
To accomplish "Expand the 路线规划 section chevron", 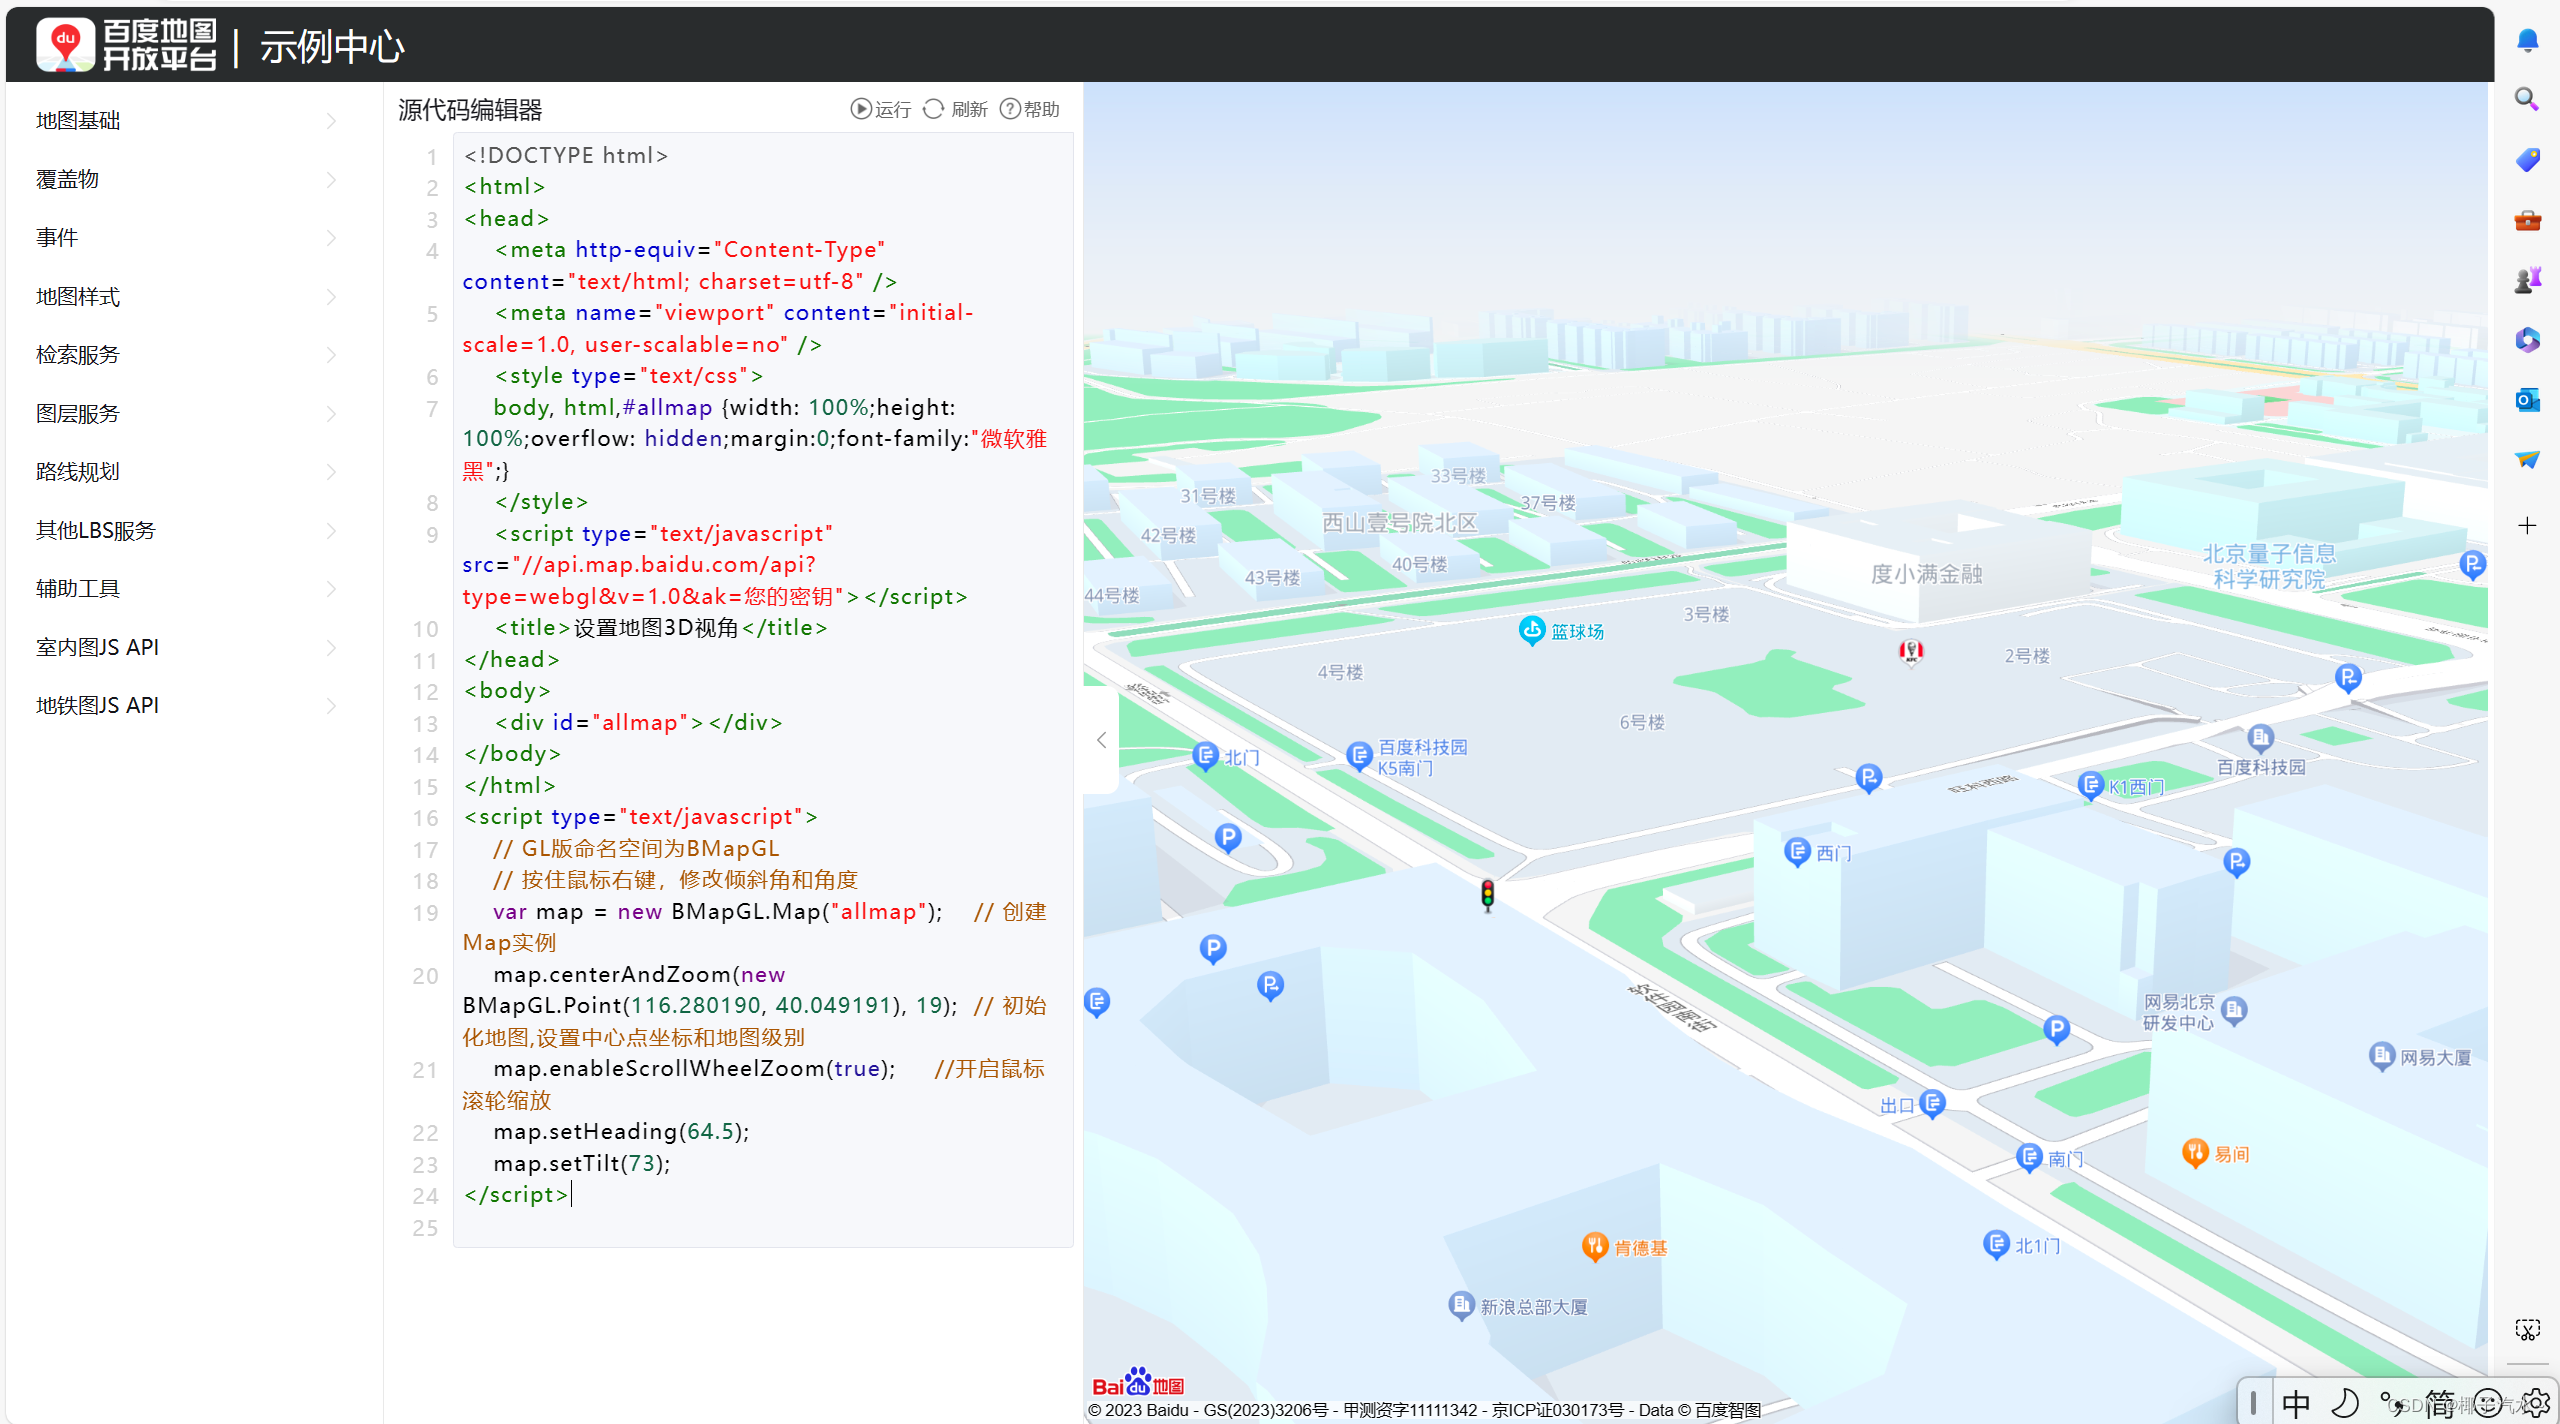I will click(x=331, y=472).
